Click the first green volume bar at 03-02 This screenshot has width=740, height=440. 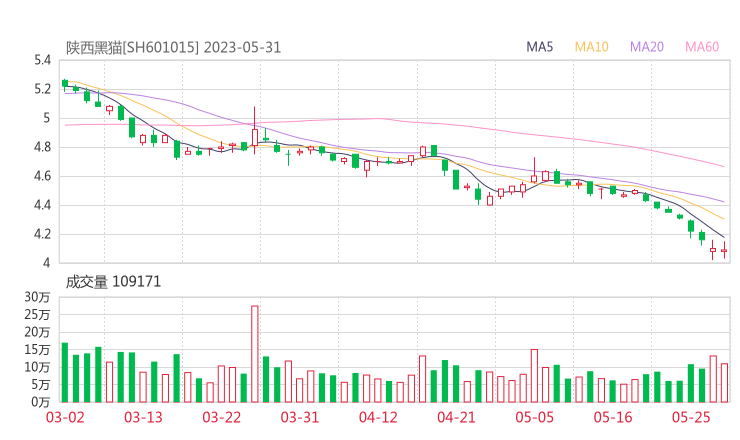click(x=65, y=372)
